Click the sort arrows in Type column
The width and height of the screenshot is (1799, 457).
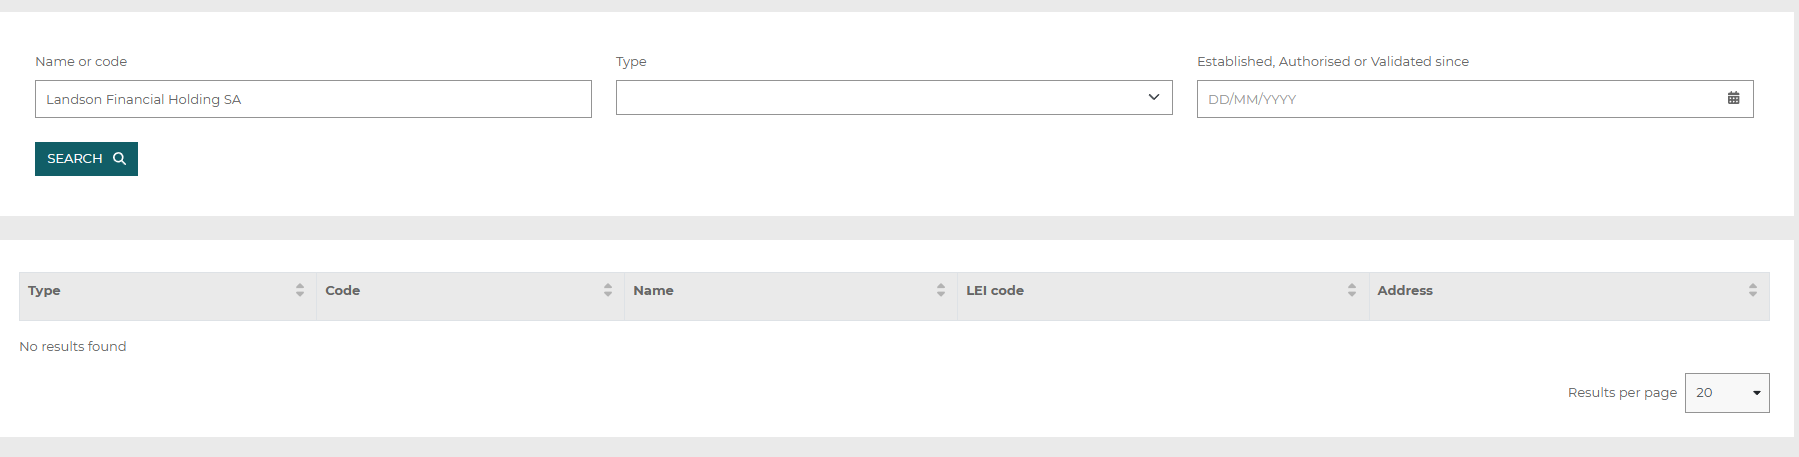pos(300,290)
